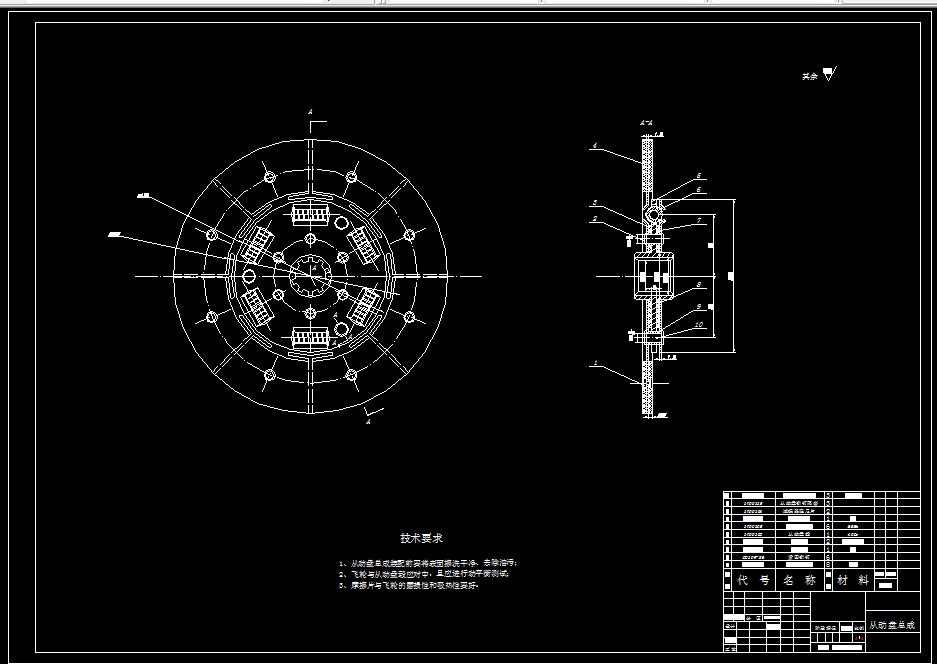Select the hub cross-section in A-A view
This screenshot has height=664, width=937.
pyautogui.click(x=654, y=276)
